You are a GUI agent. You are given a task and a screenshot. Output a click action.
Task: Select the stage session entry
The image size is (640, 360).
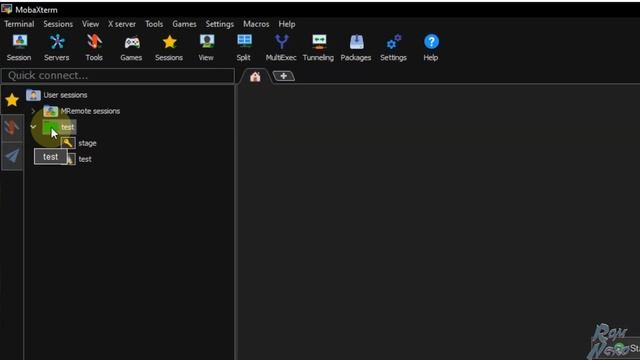pos(87,143)
